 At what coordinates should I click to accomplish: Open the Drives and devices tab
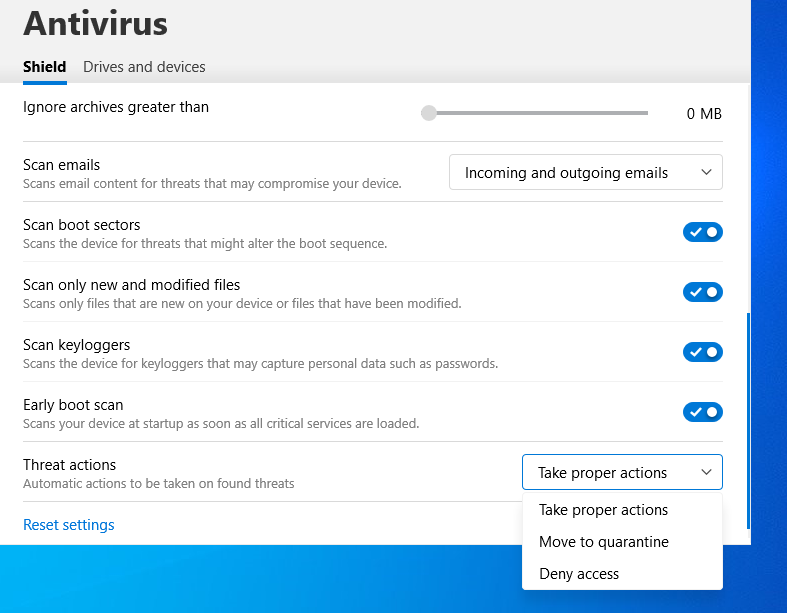click(144, 67)
